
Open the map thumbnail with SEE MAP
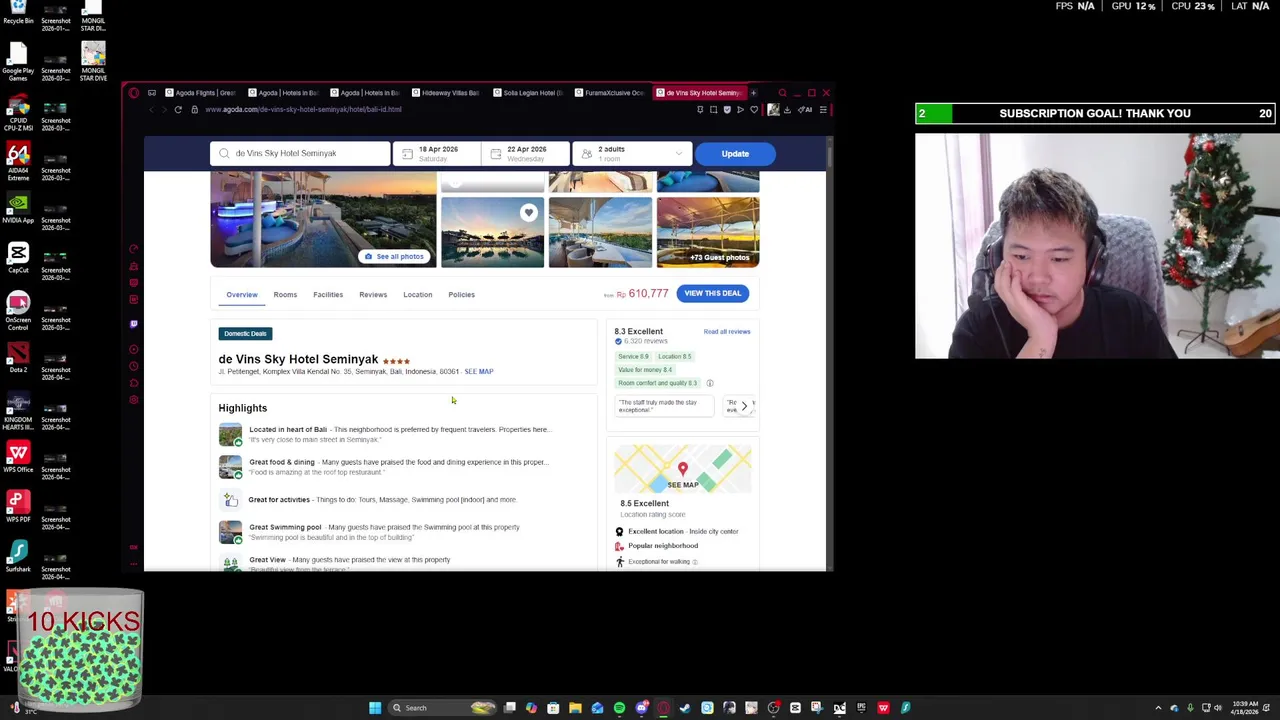(x=683, y=469)
